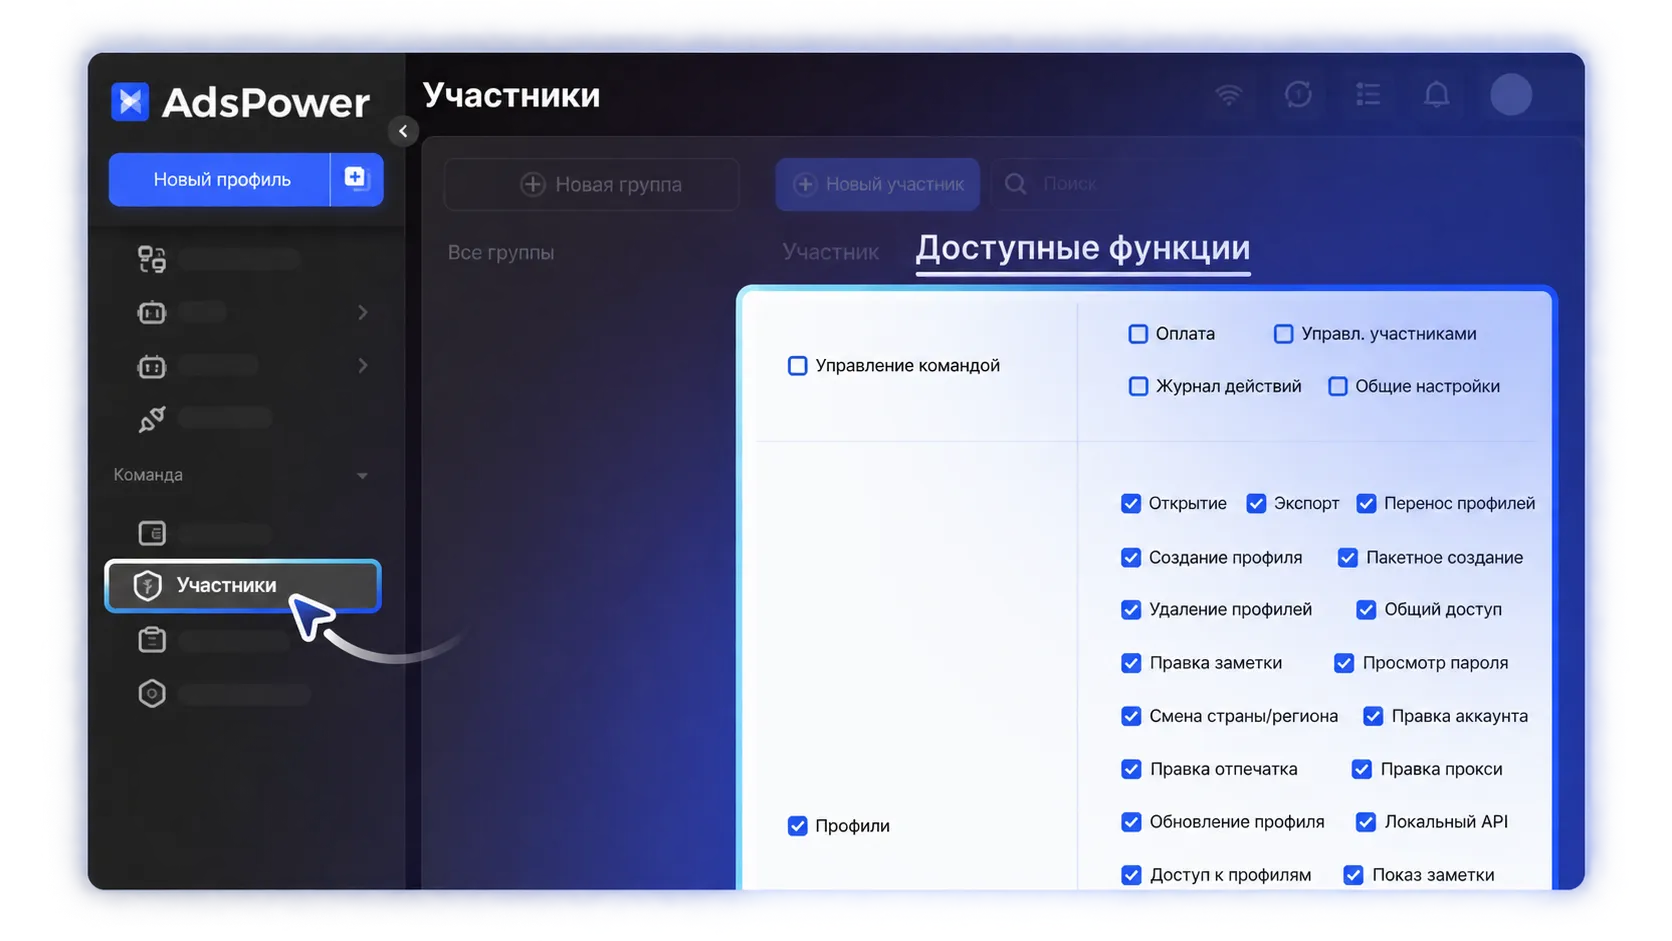Open the clipboard sidebar icon below Участники
The image size is (1672, 941).
coord(152,640)
